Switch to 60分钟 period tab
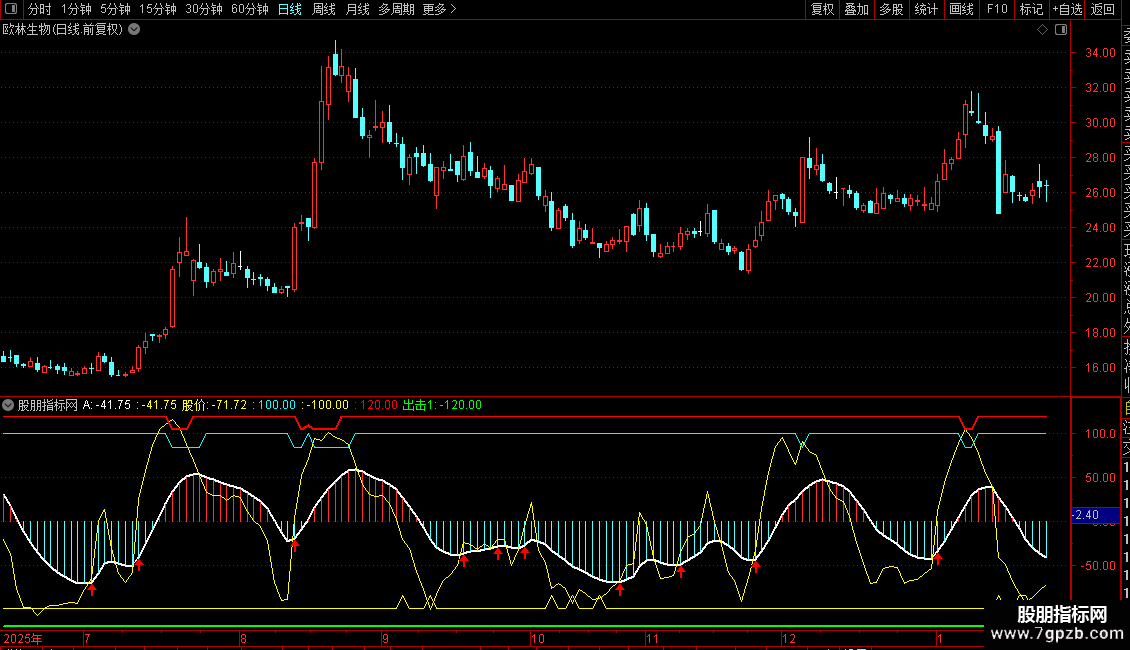1130x650 pixels. point(249,10)
